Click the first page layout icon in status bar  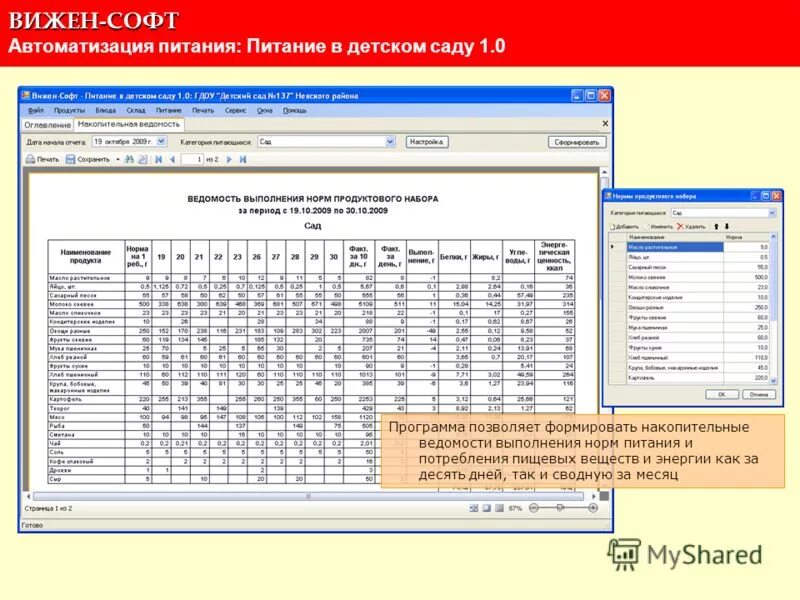(x=474, y=508)
